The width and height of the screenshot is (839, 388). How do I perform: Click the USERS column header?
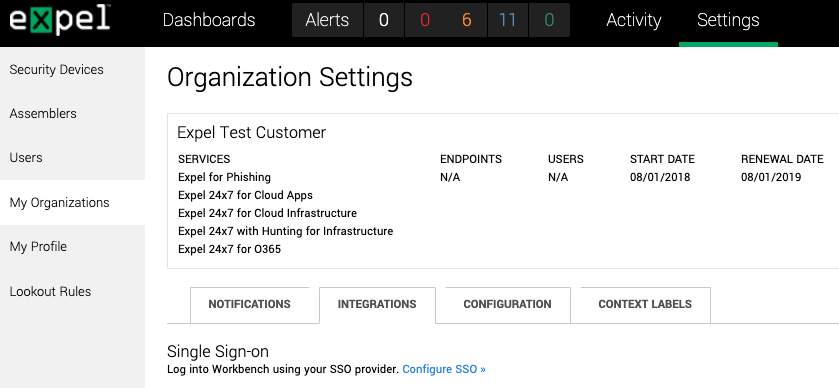[x=566, y=159]
